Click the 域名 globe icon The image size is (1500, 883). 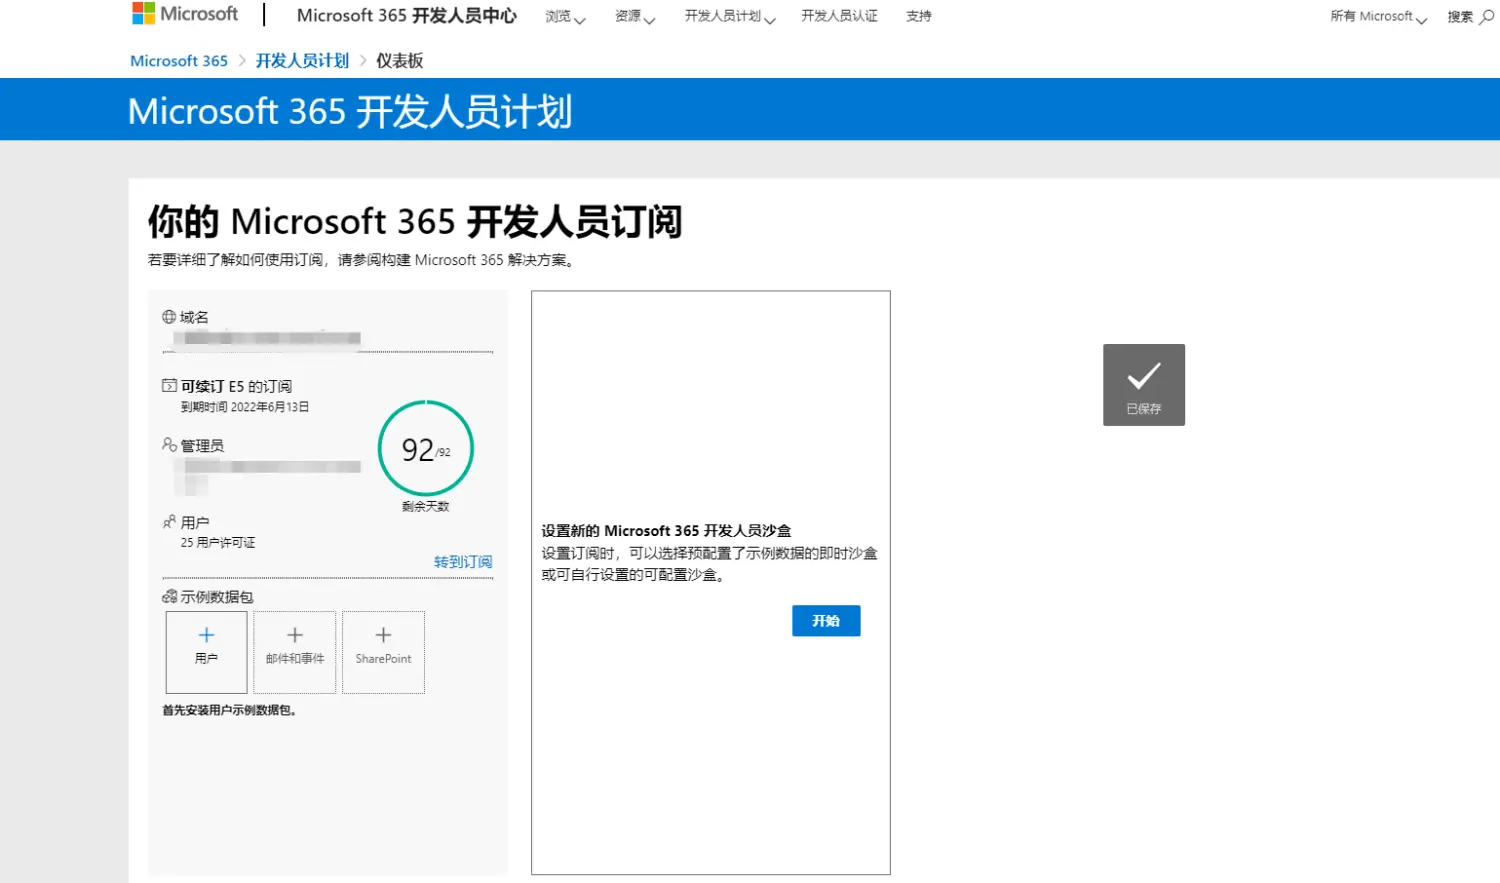pos(169,317)
